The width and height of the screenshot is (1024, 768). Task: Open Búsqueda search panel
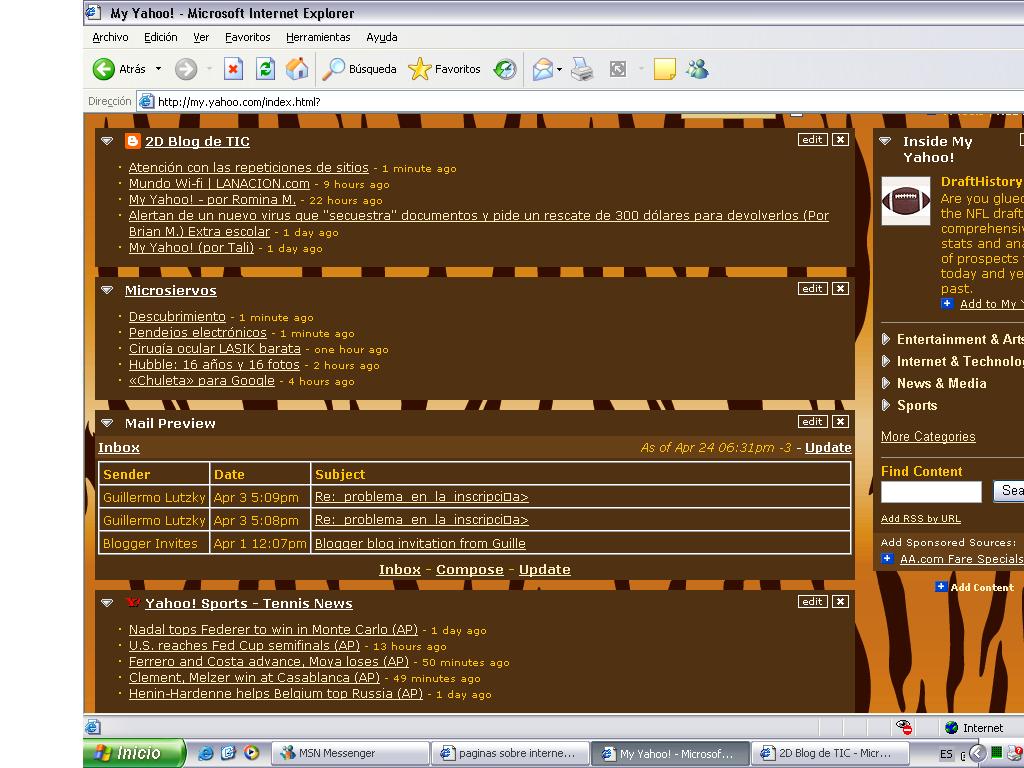360,69
